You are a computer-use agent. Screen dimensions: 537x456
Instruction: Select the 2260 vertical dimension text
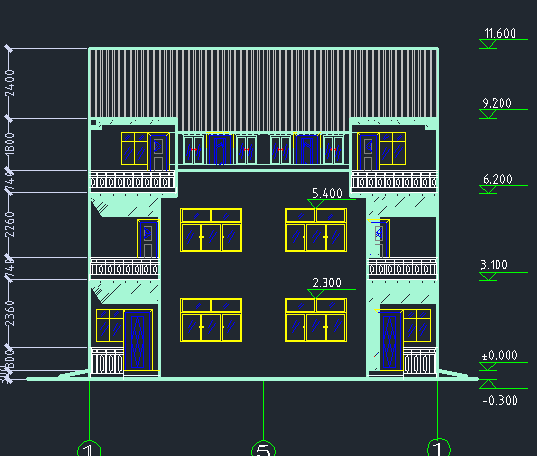(x=10, y=225)
